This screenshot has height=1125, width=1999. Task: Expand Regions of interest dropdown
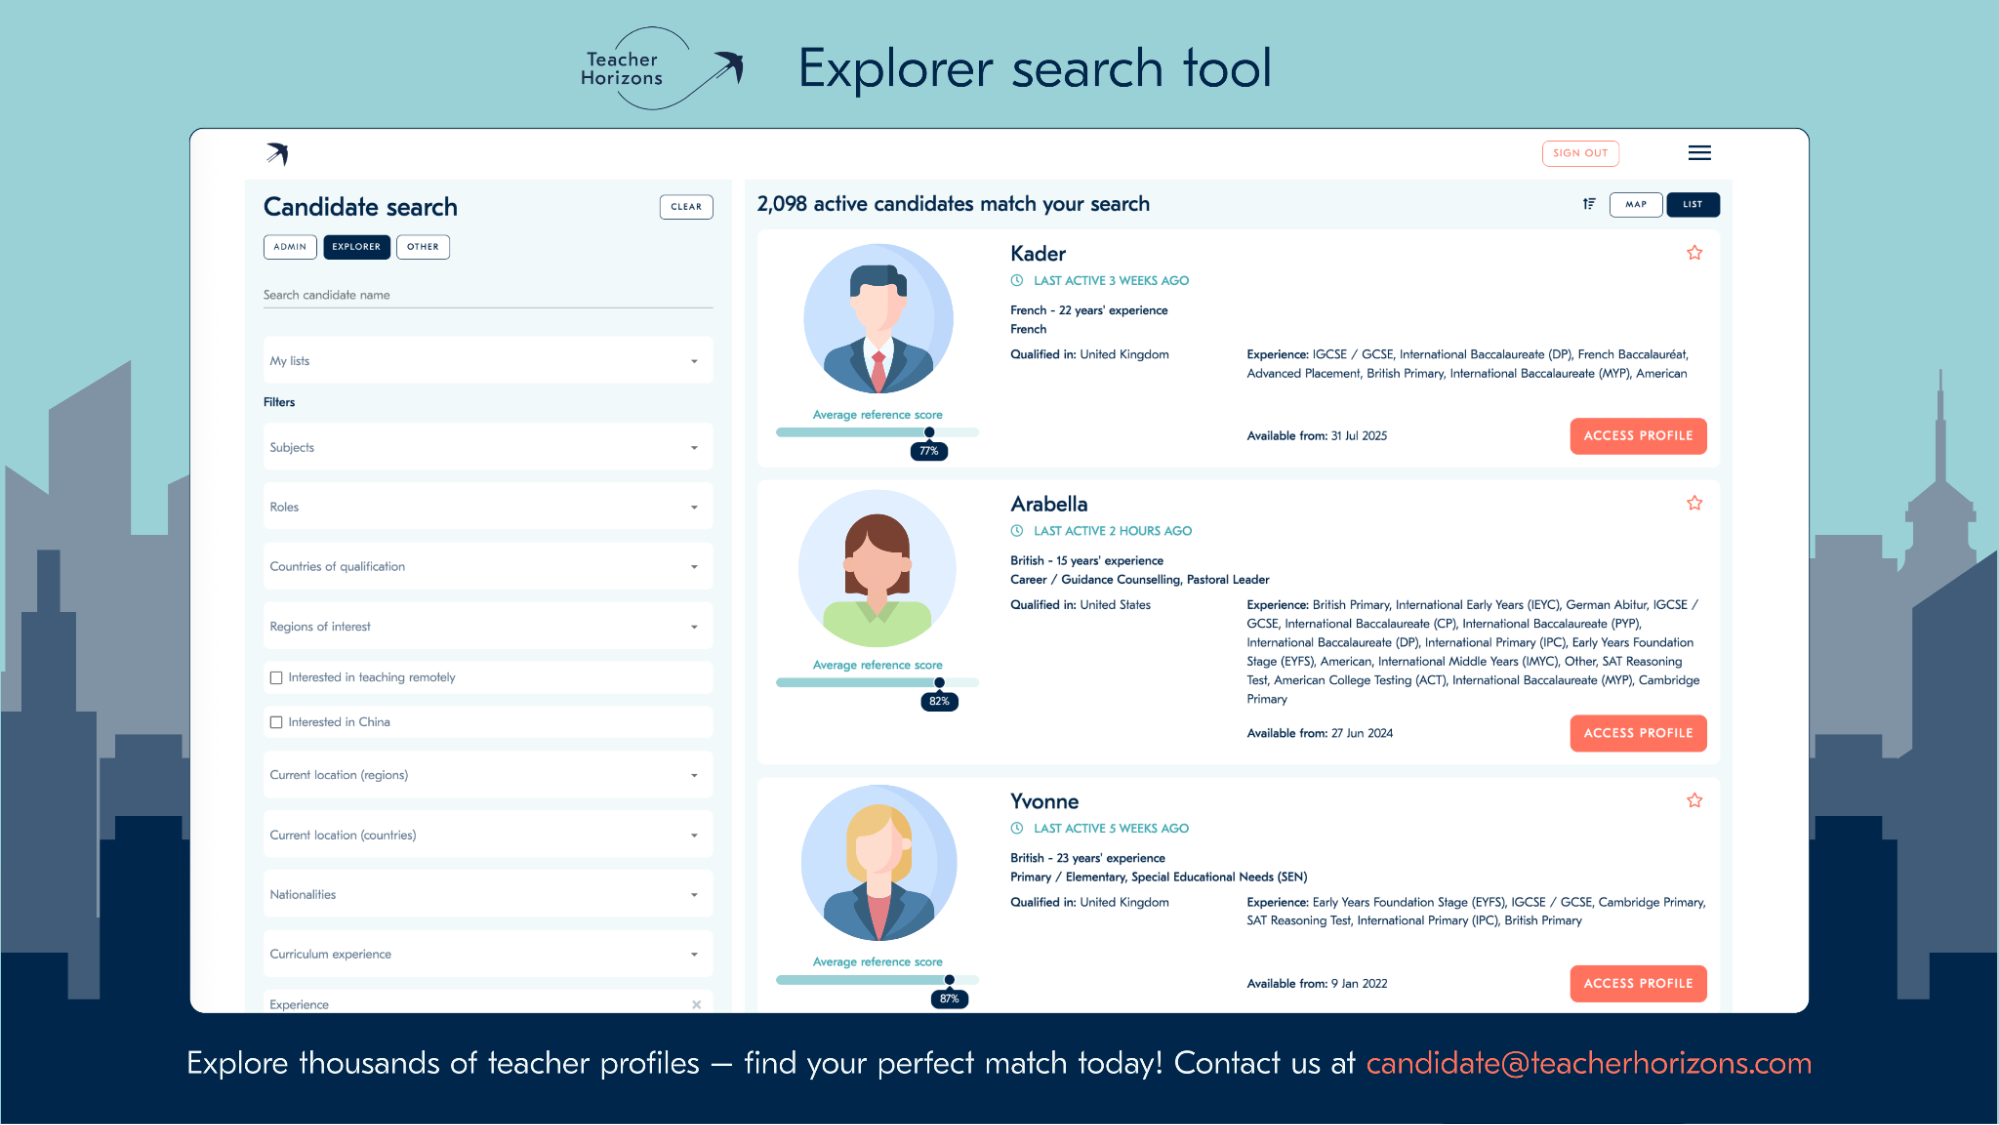pos(488,627)
